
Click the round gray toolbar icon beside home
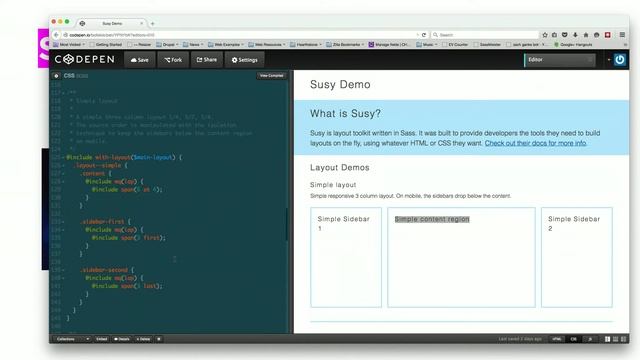596,35
